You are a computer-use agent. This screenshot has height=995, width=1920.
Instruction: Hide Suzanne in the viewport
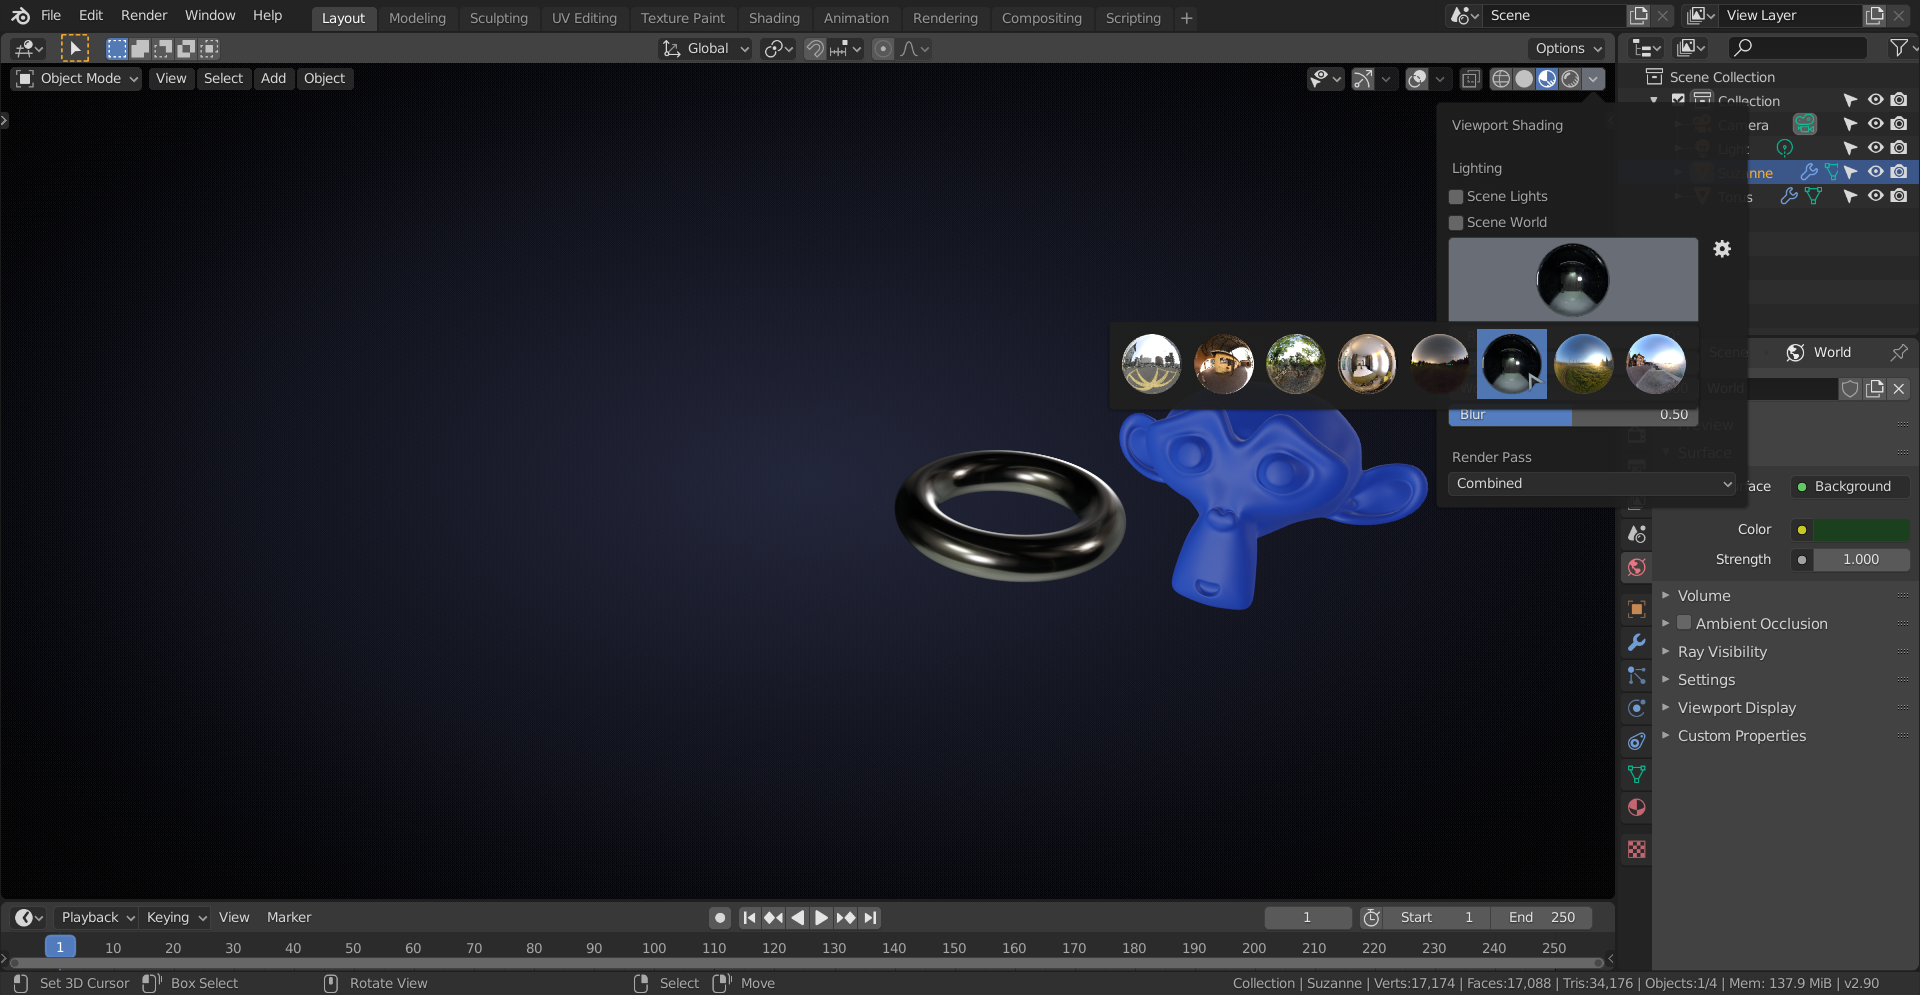1875,172
